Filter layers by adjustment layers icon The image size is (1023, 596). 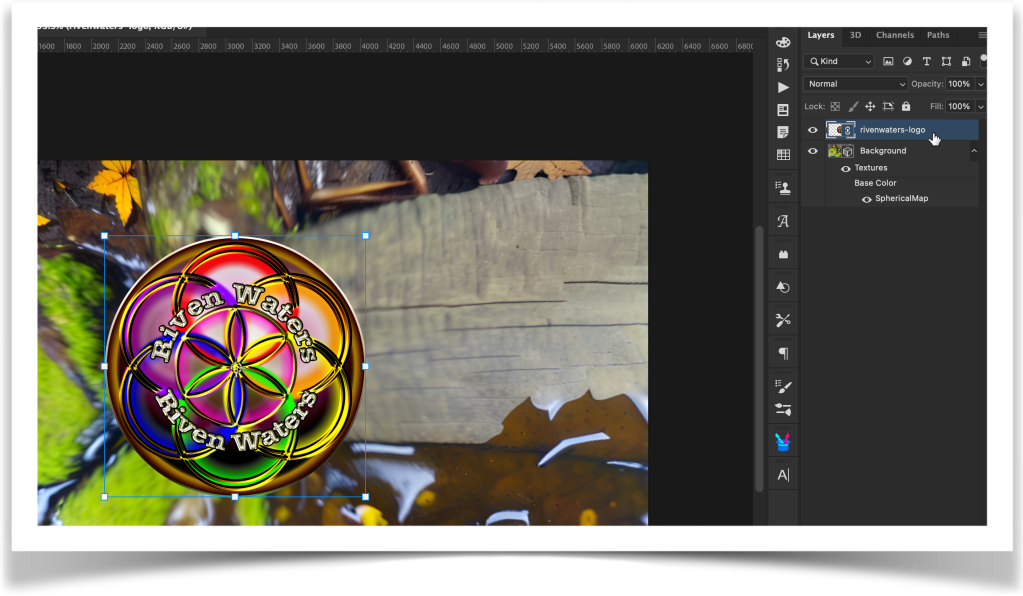pyautogui.click(x=907, y=62)
